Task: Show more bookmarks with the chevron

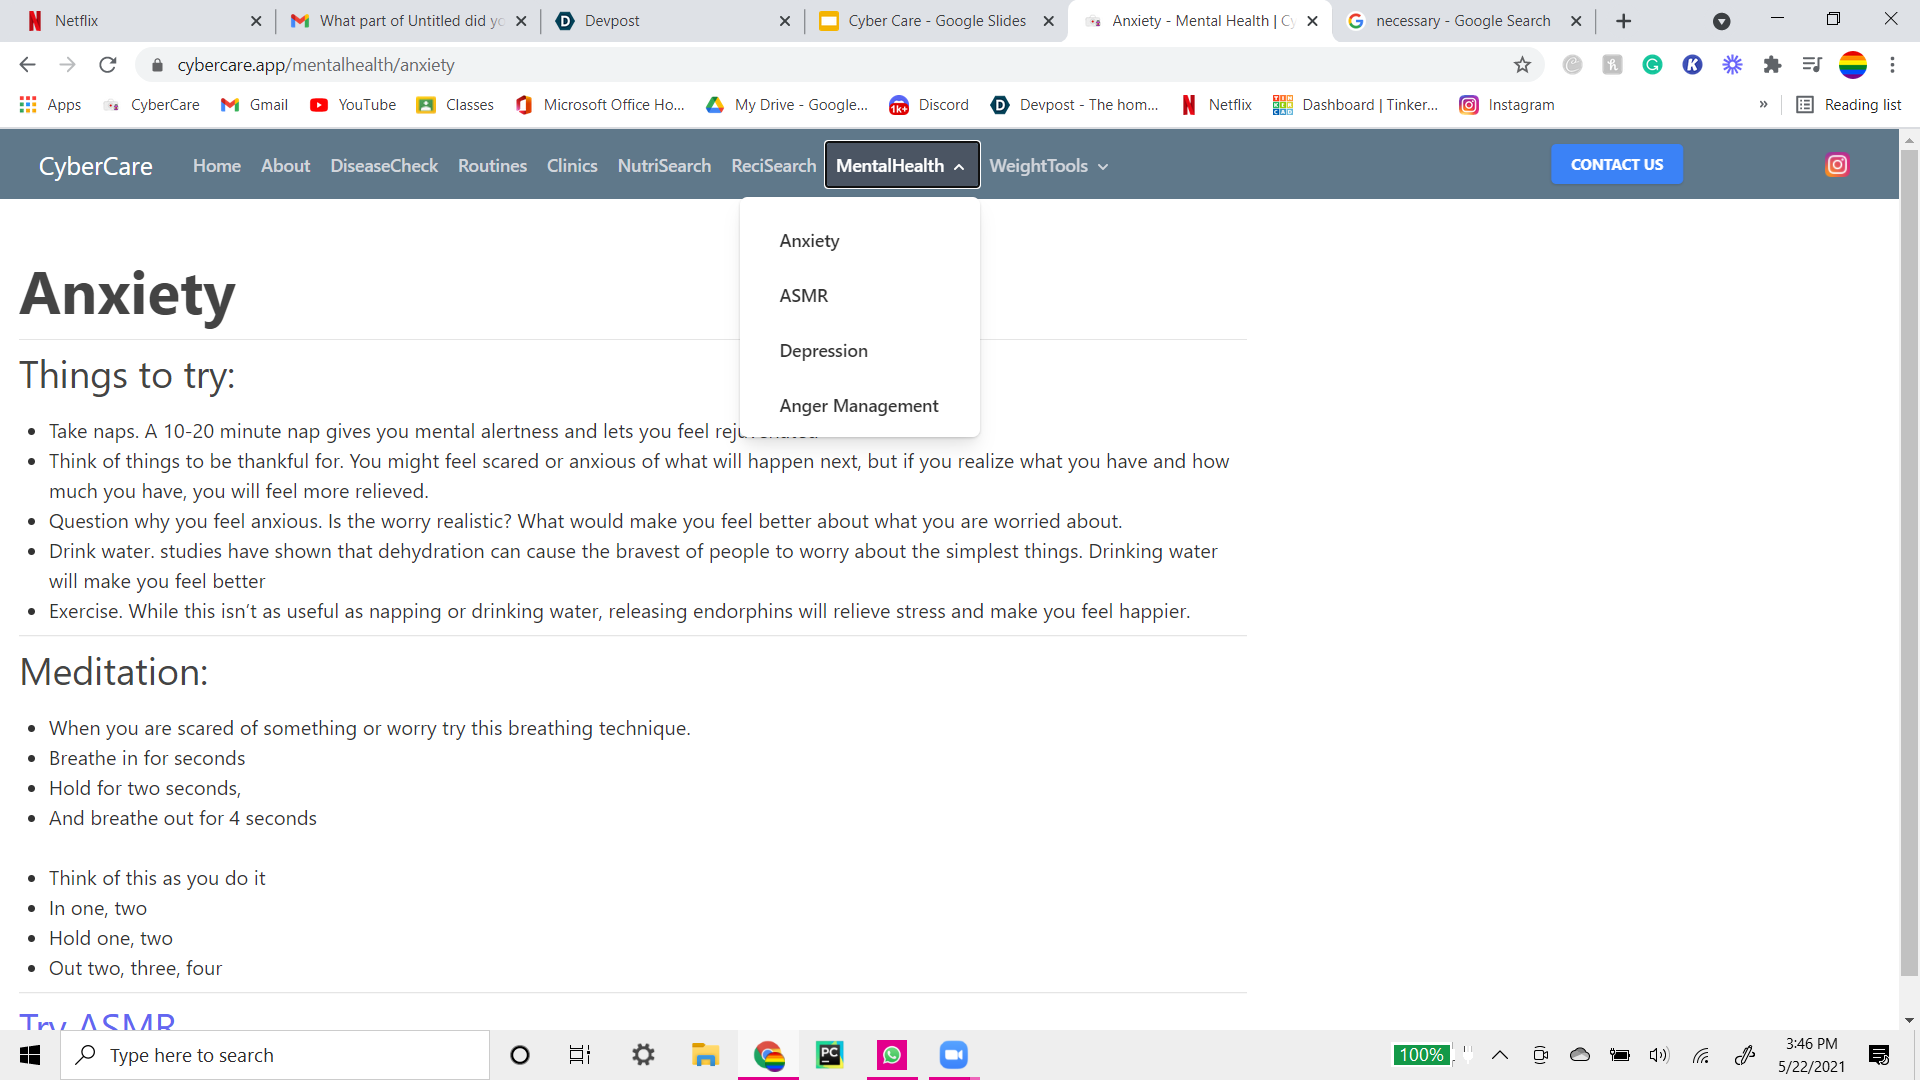Action: [1763, 105]
